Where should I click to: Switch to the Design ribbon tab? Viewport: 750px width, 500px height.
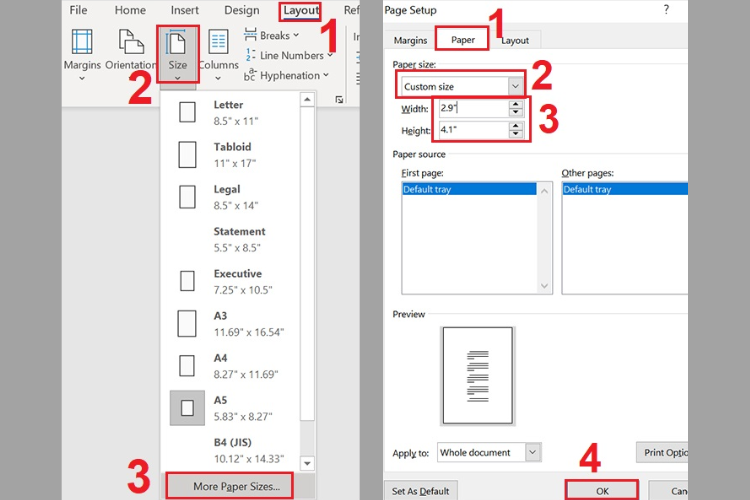coord(242,10)
